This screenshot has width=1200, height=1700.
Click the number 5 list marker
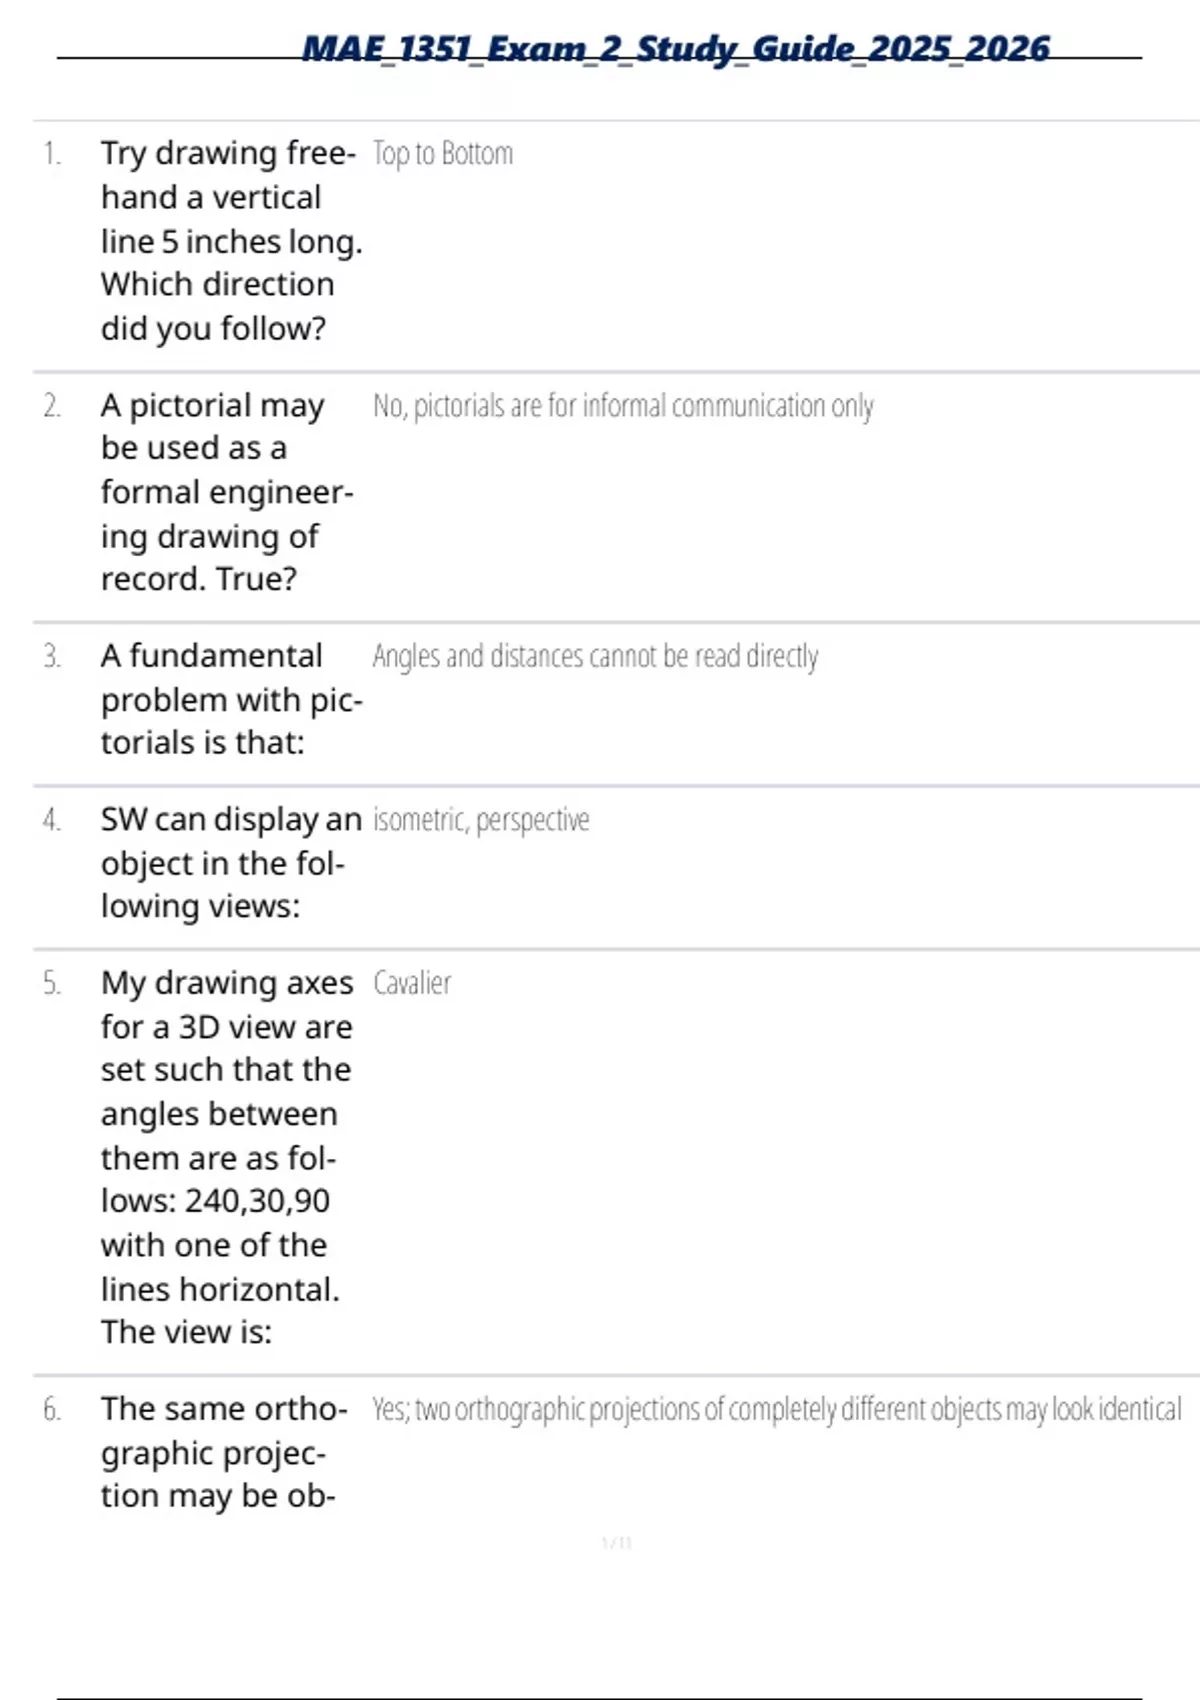pos(52,983)
